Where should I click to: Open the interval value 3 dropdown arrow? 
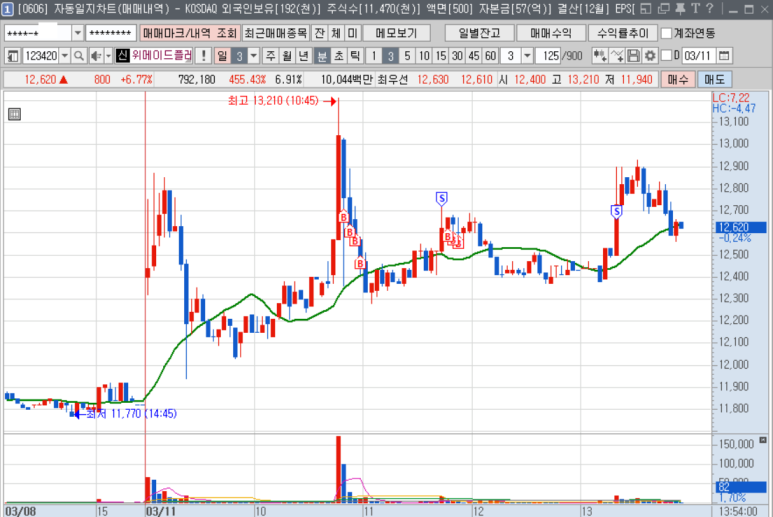pos(527,56)
